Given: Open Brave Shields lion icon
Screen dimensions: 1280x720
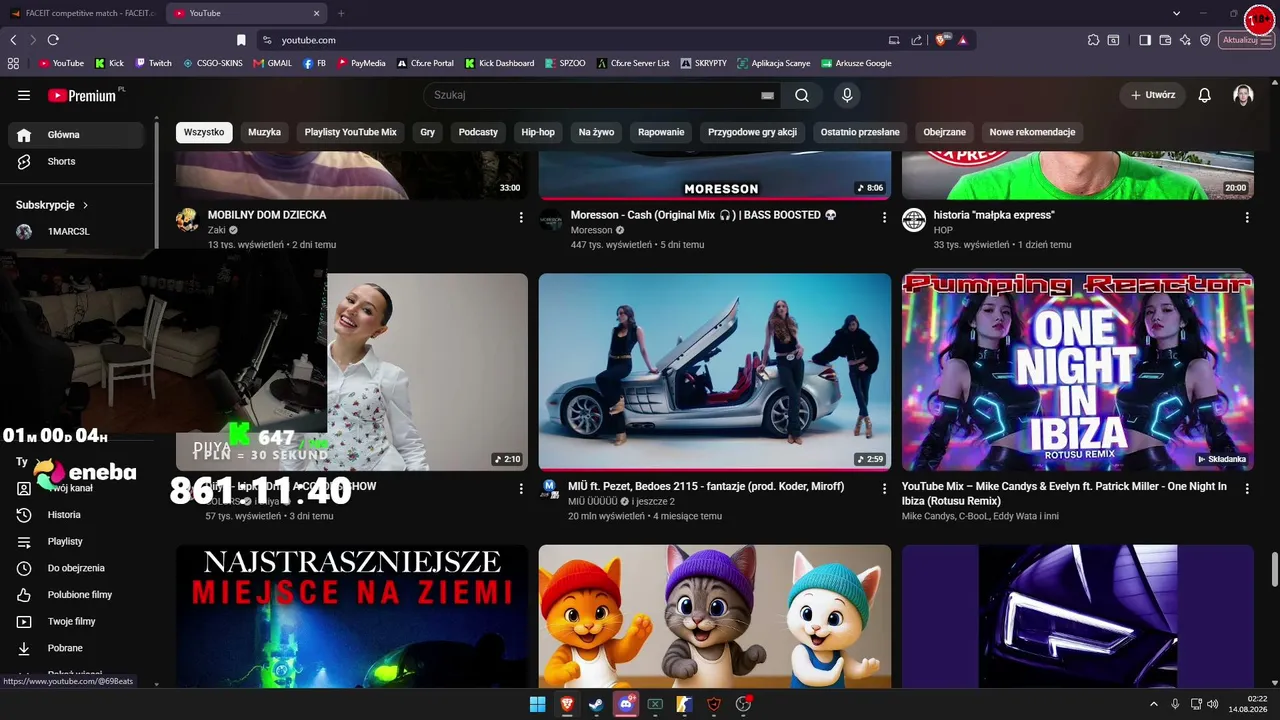Looking at the screenshot, I should click(x=942, y=40).
